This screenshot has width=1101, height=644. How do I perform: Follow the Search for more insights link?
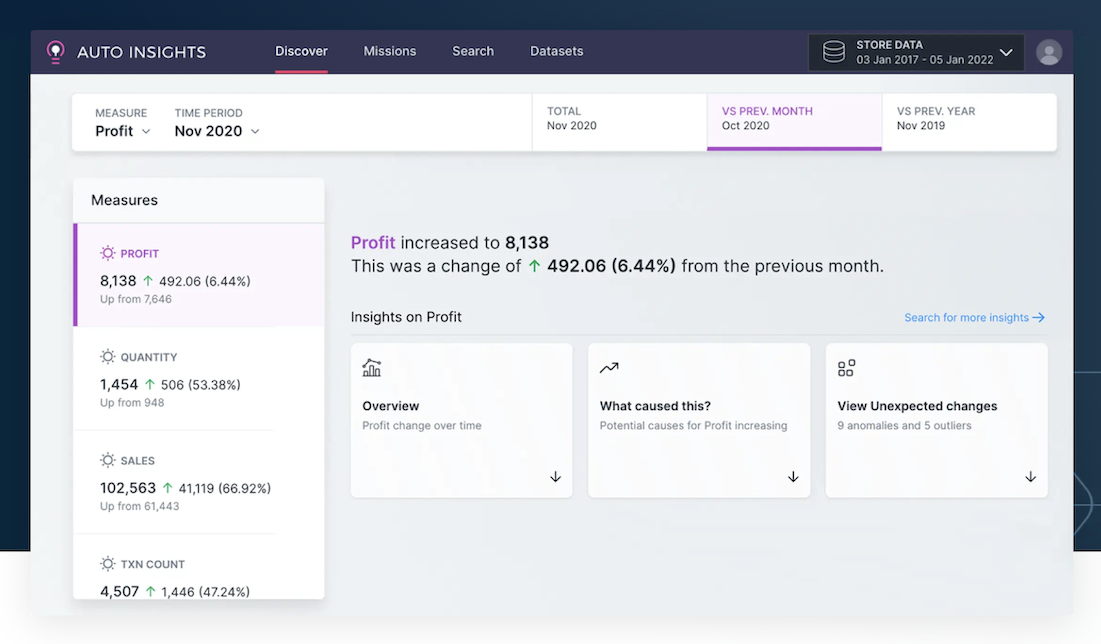coord(974,318)
